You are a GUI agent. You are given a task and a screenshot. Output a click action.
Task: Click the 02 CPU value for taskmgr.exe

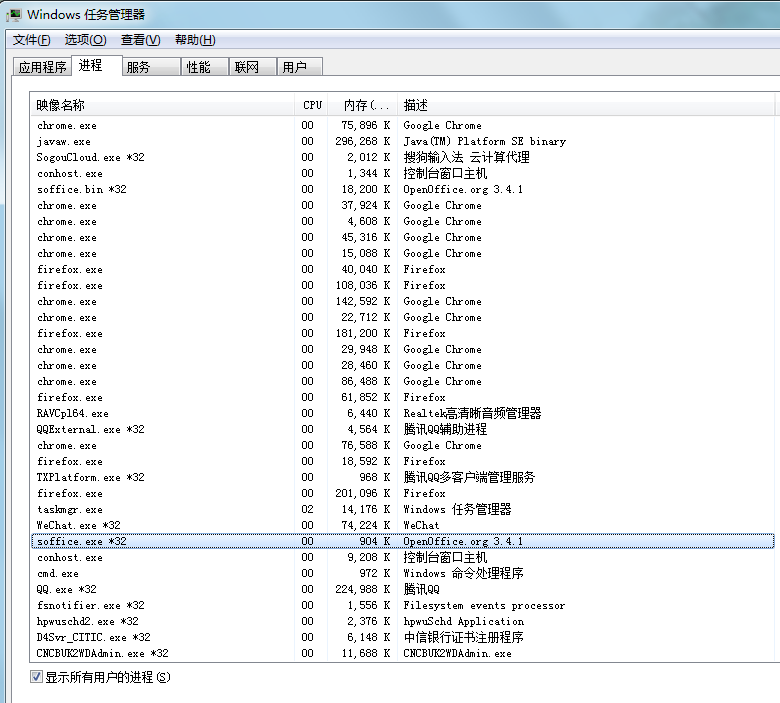pyautogui.click(x=307, y=509)
